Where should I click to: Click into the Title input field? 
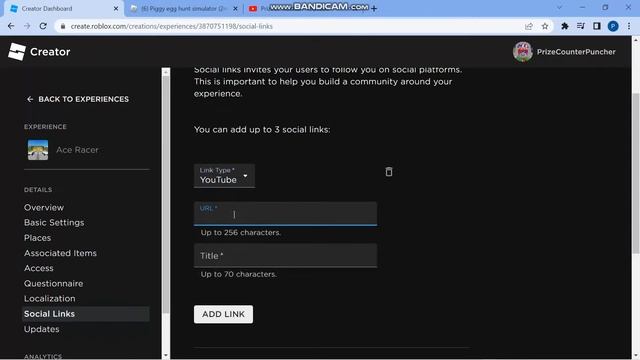285,256
